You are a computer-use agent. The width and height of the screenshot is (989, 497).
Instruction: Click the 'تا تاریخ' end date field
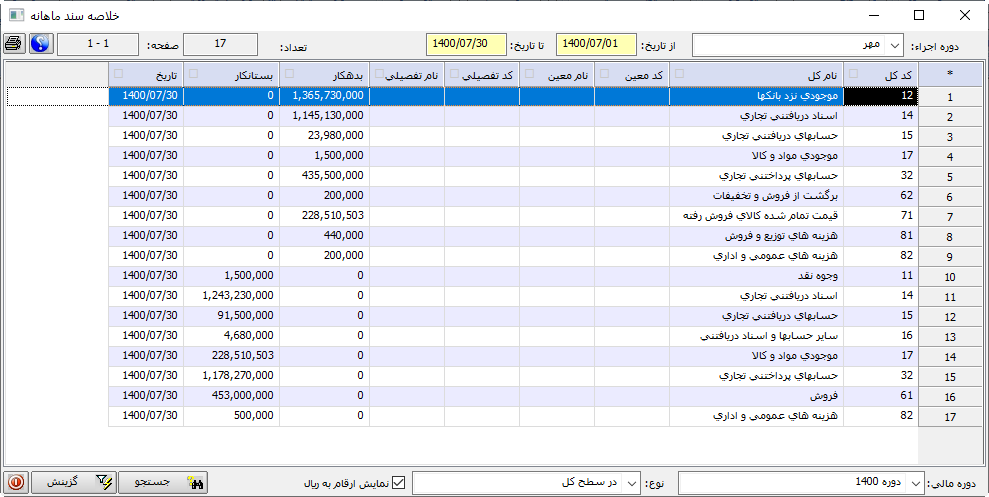pyautogui.click(x=466, y=45)
